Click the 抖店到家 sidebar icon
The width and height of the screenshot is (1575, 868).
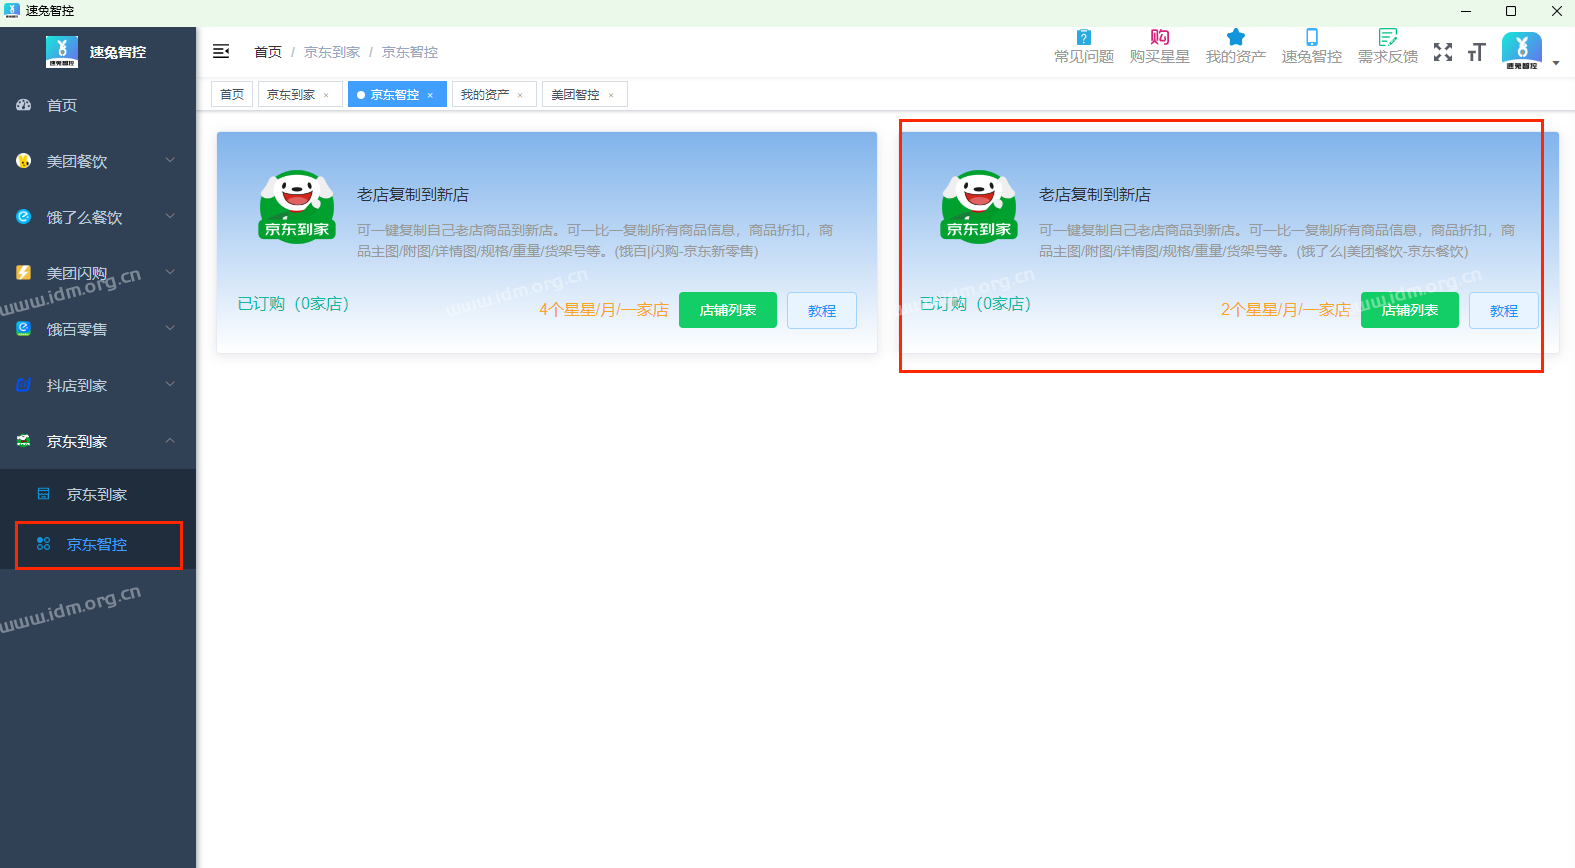[24, 384]
